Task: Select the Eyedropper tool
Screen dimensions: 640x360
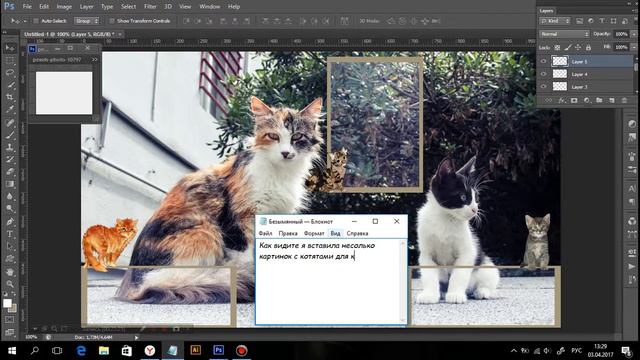Action: (x=10, y=110)
